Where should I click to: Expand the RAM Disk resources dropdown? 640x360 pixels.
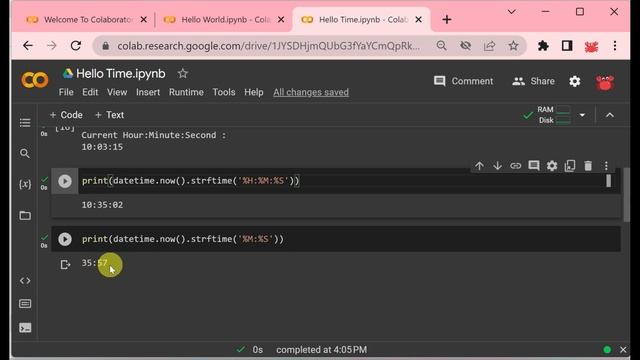click(582, 115)
